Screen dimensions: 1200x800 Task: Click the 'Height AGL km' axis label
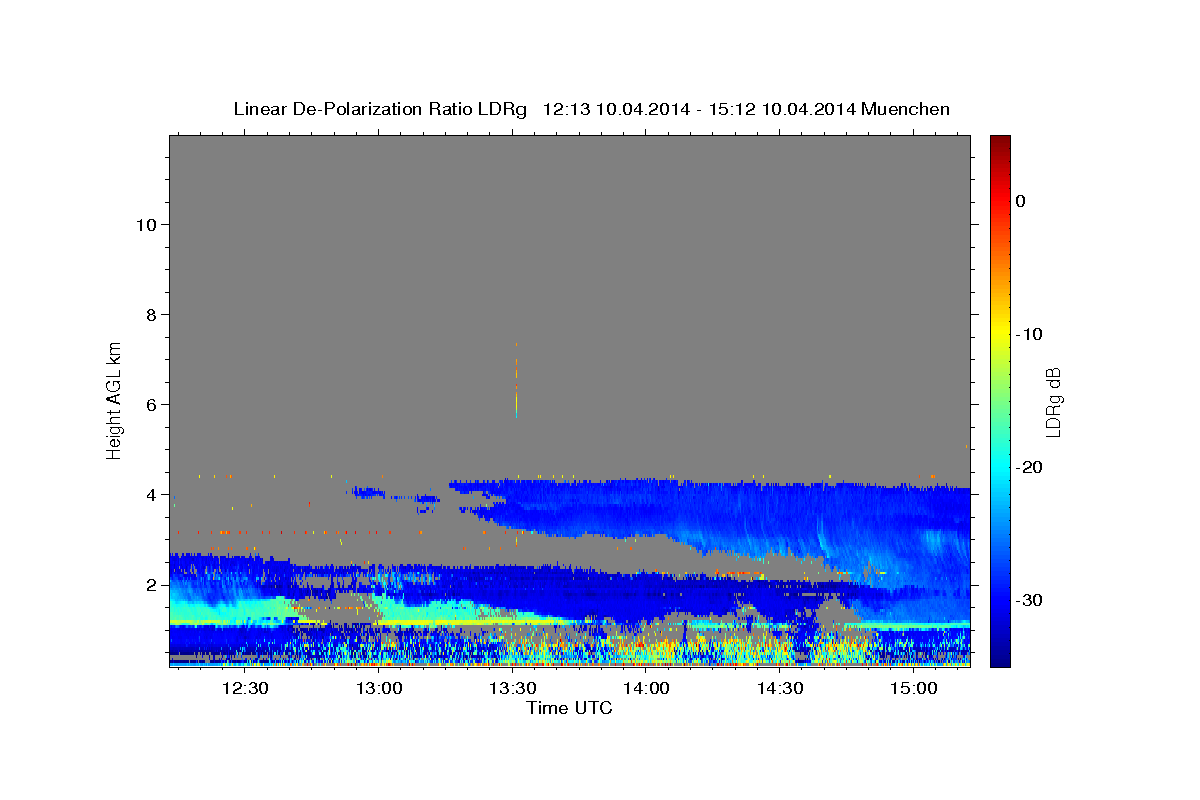coord(114,400)
